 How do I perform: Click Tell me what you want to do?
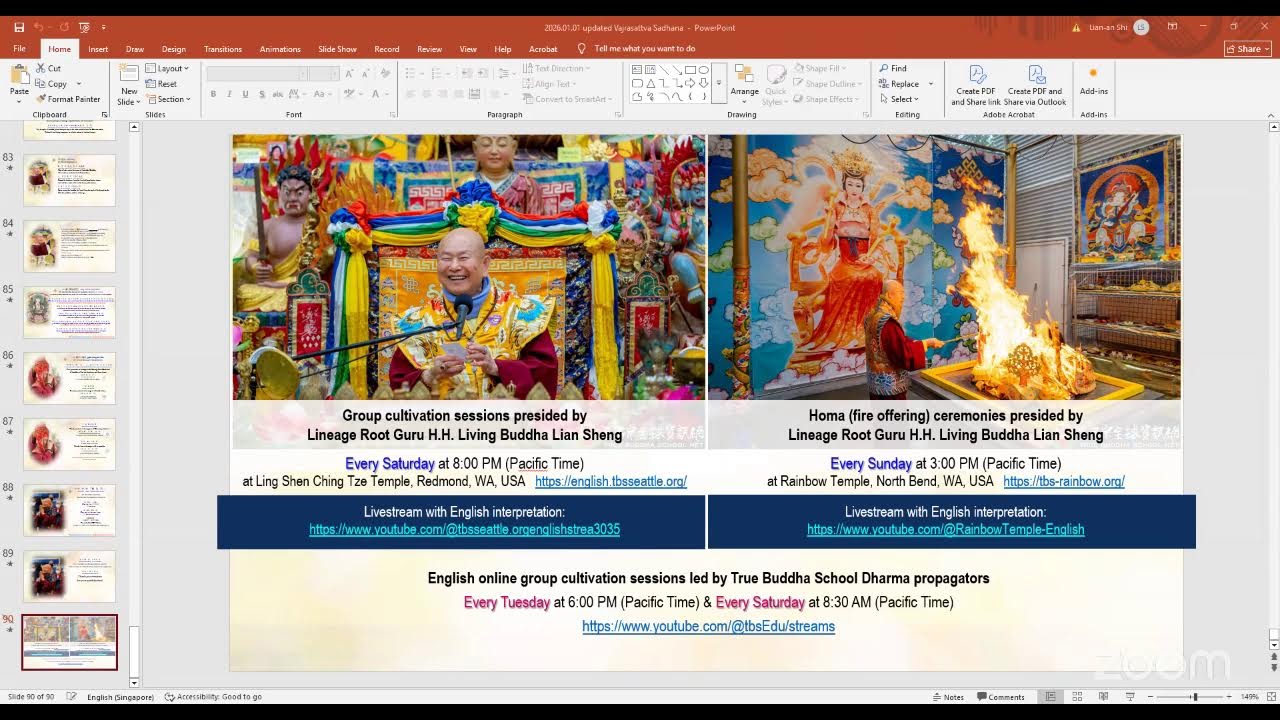pyautogui.click(x=645, y=48)
